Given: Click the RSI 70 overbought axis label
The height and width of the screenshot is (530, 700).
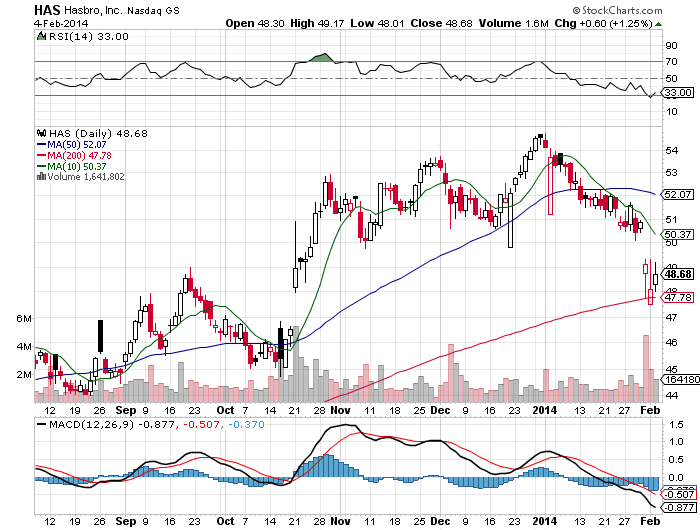Looking at the screenshot, I should [671, 62].
